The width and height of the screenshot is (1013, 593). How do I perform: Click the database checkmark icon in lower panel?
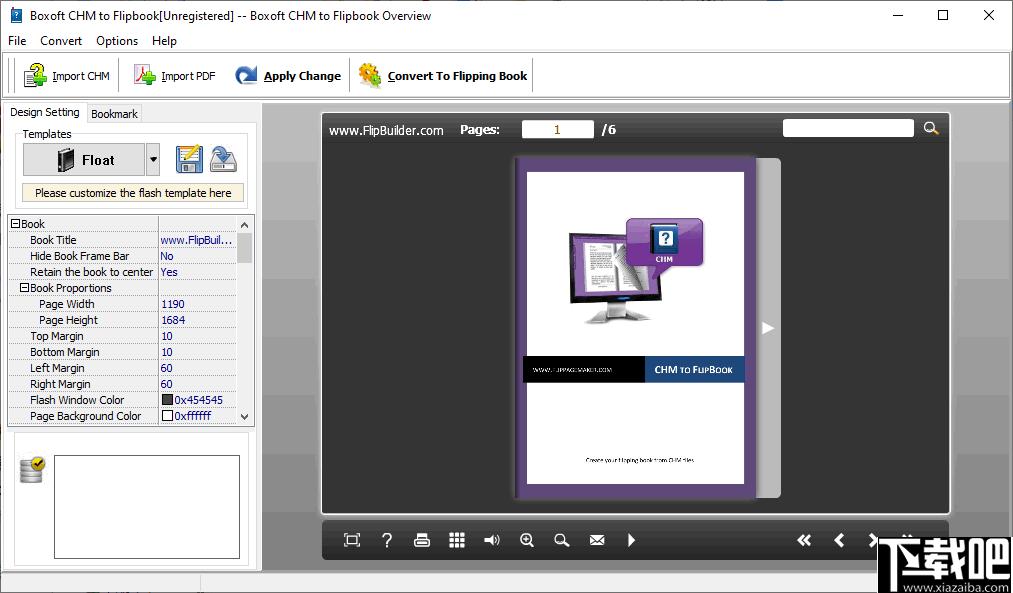coord(32,470)
